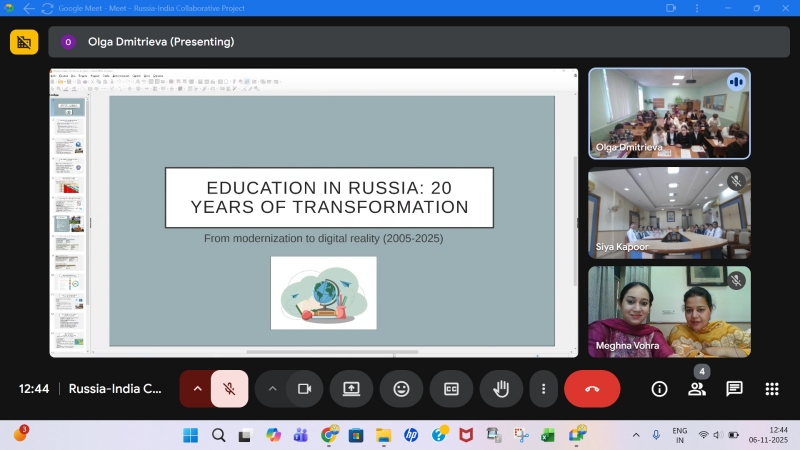This screenshot has height=450, width=800.
Task: Click Olga Dmitrieva (Presenting) banner
Action: click(160, 42)
